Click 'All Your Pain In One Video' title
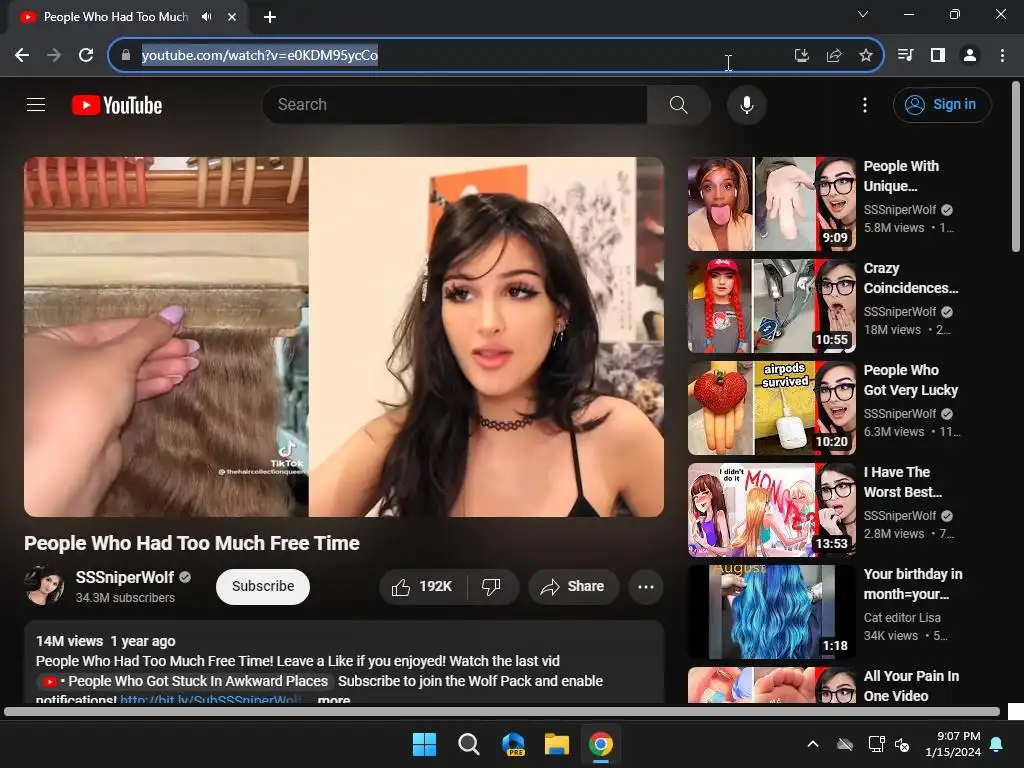The height and width of the screenshot is (768, 1024). (911, 686)
